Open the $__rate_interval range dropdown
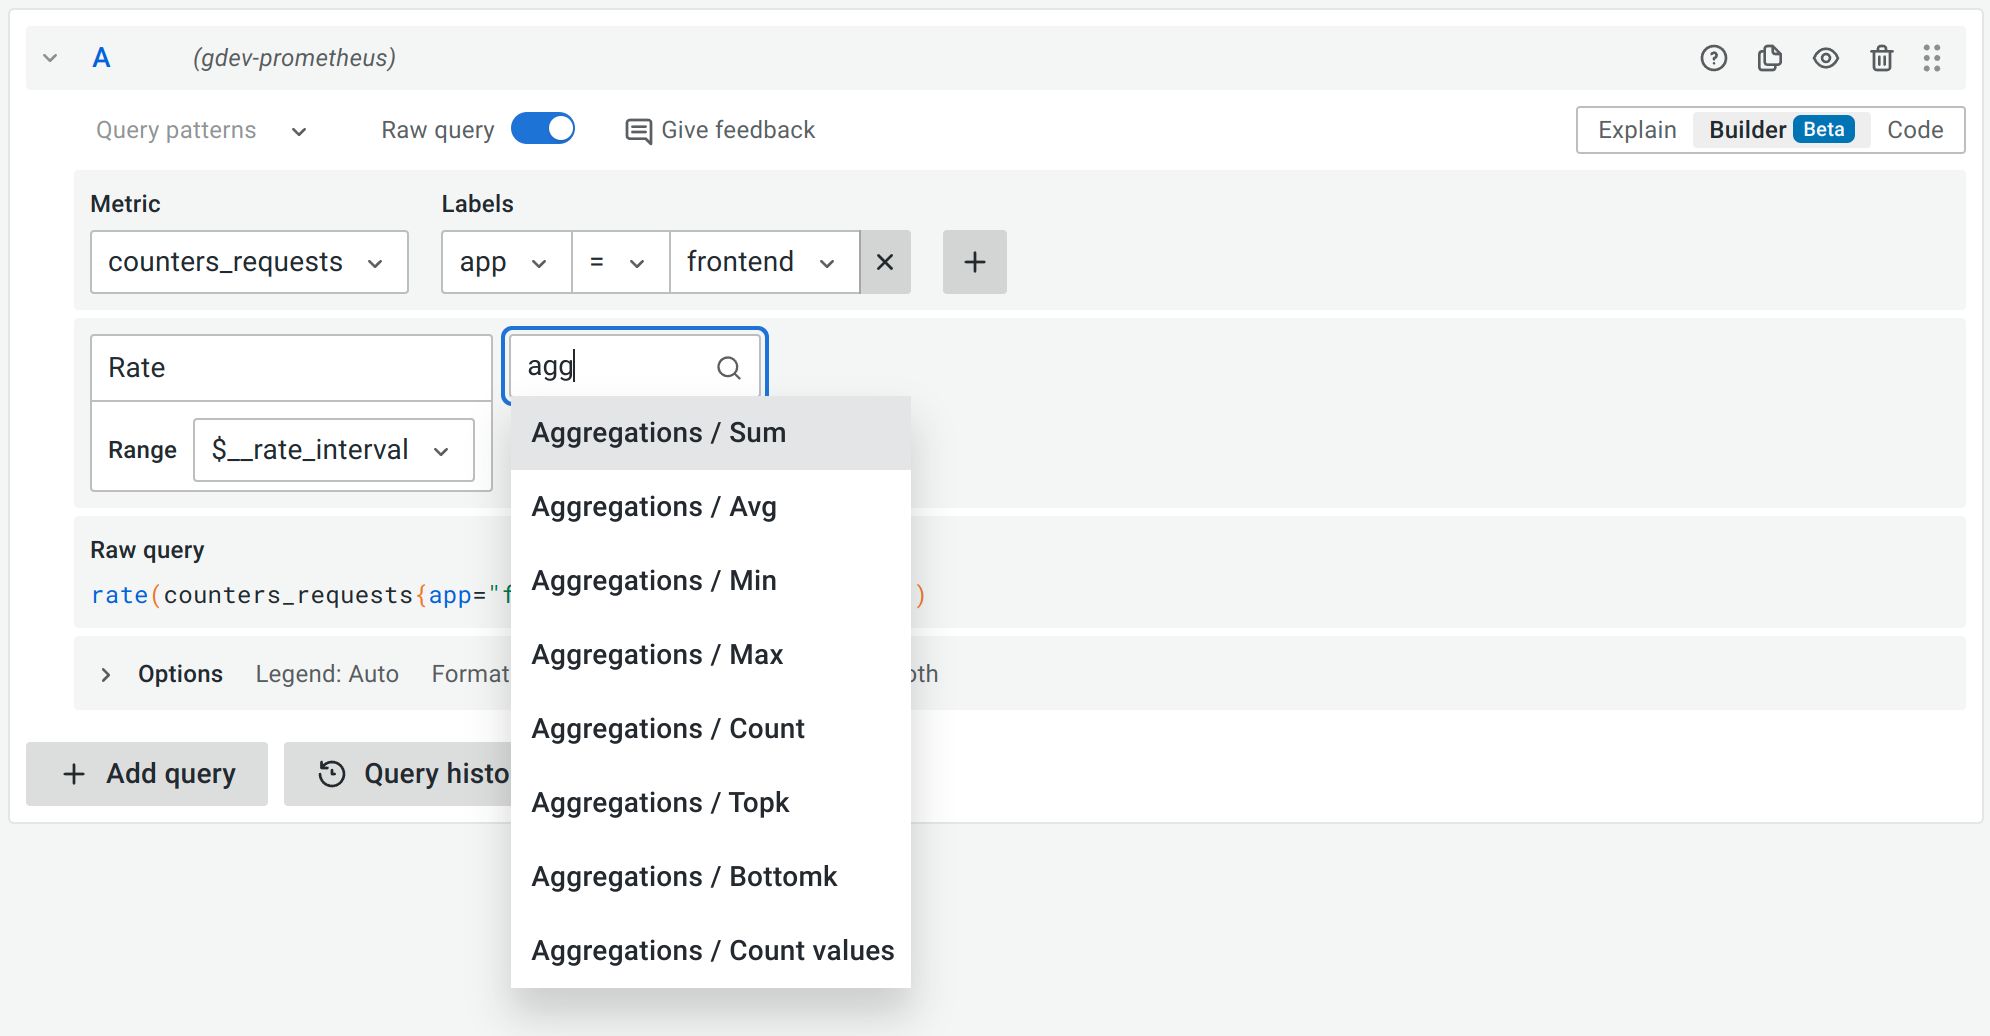Viewport: 1990px width, 1036px height. point(333,450)
